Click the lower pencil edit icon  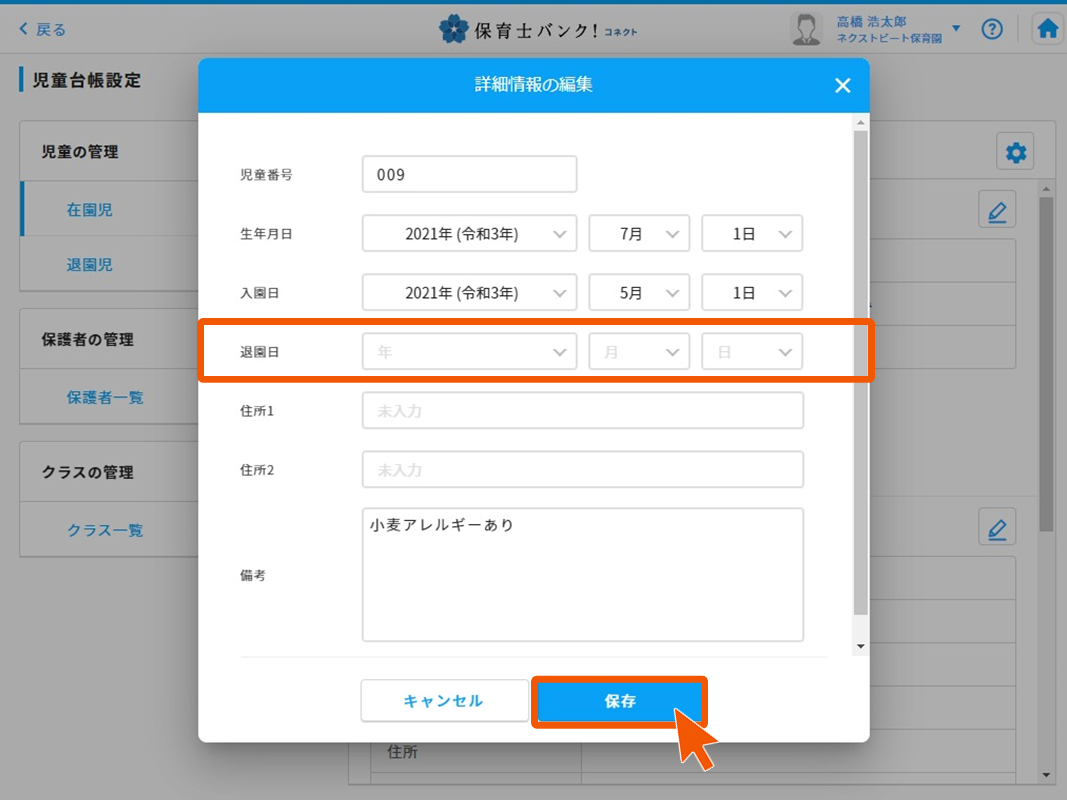[x=996, y=528]
